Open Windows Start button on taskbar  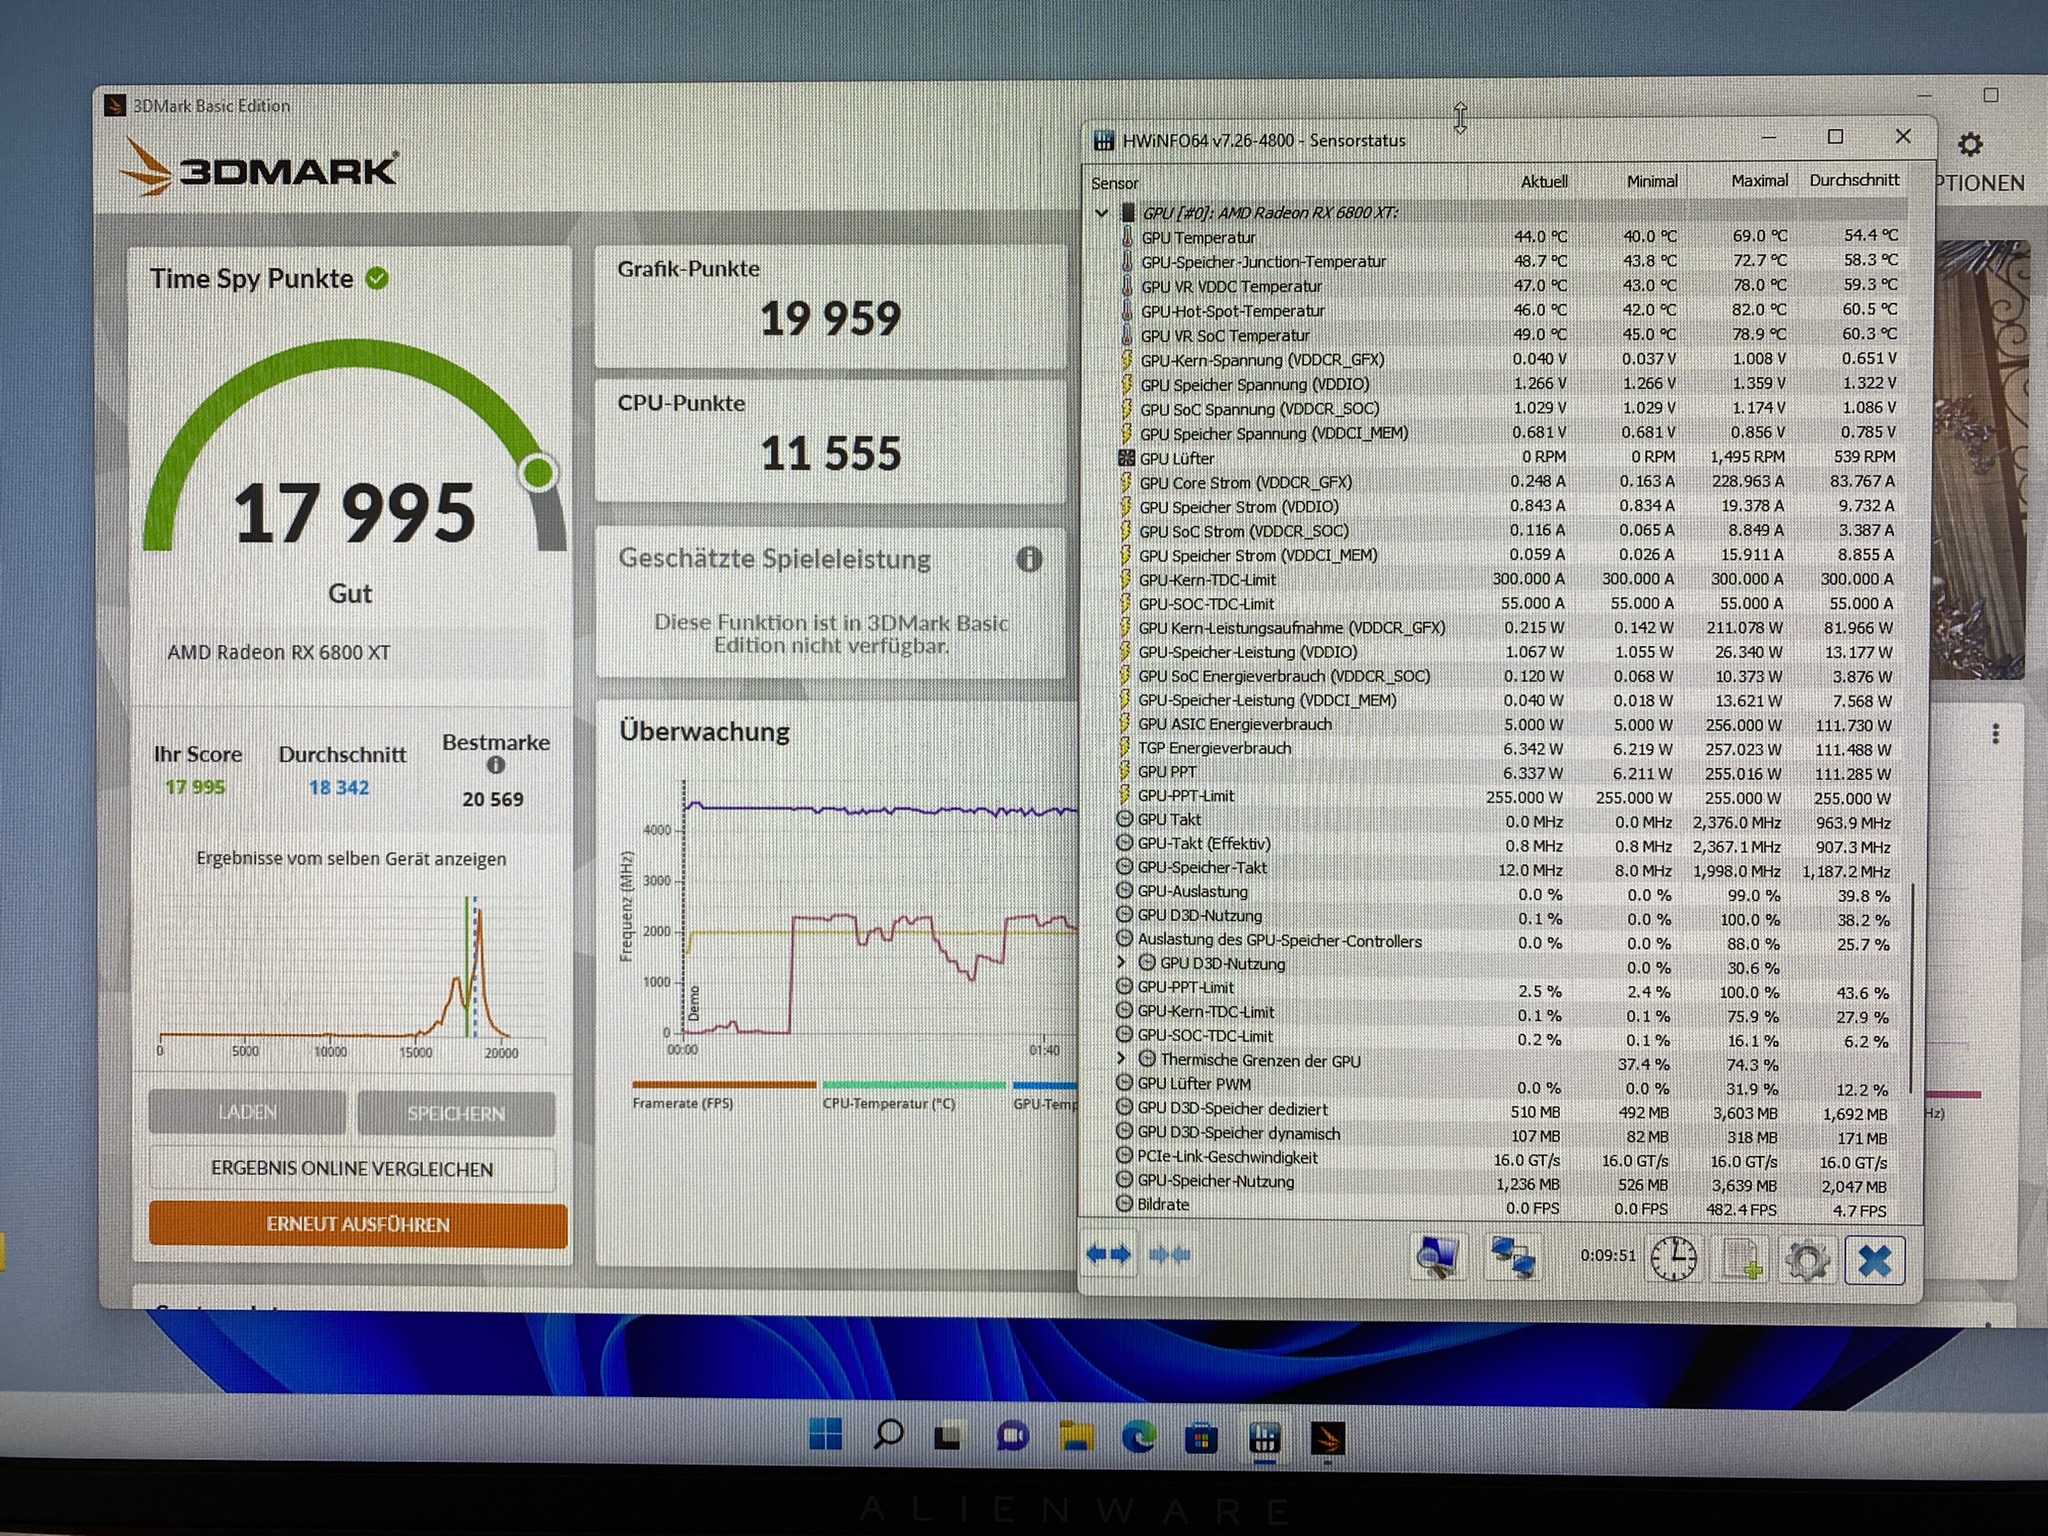(x=825, y=1436)
